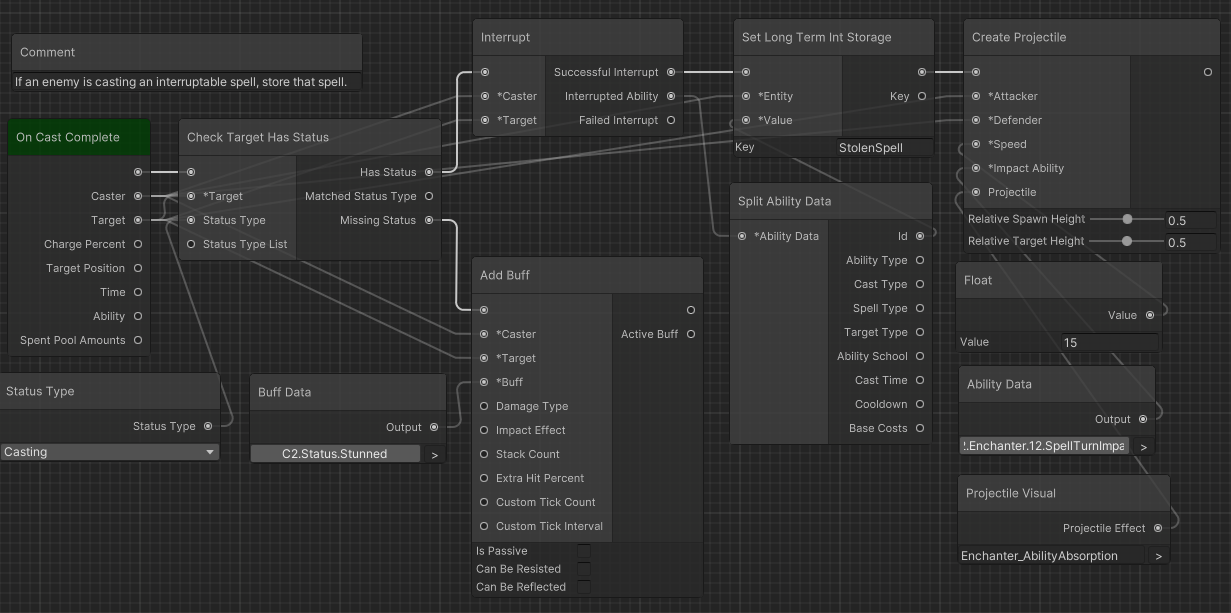The width and height of the screenshot is (1231, 613).
Task: Toggle the Can Be Reflected checkbox
Action: [x=584, y=587]
